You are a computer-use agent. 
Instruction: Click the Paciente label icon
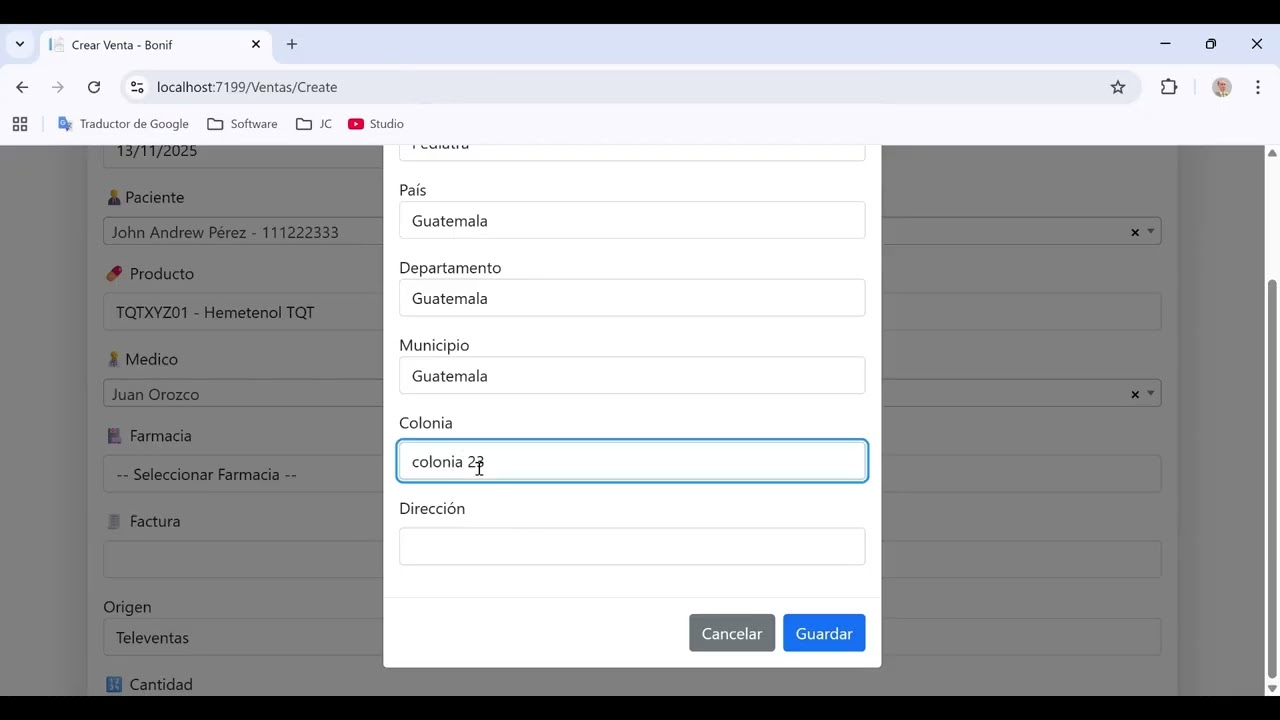tap(113, 198)
